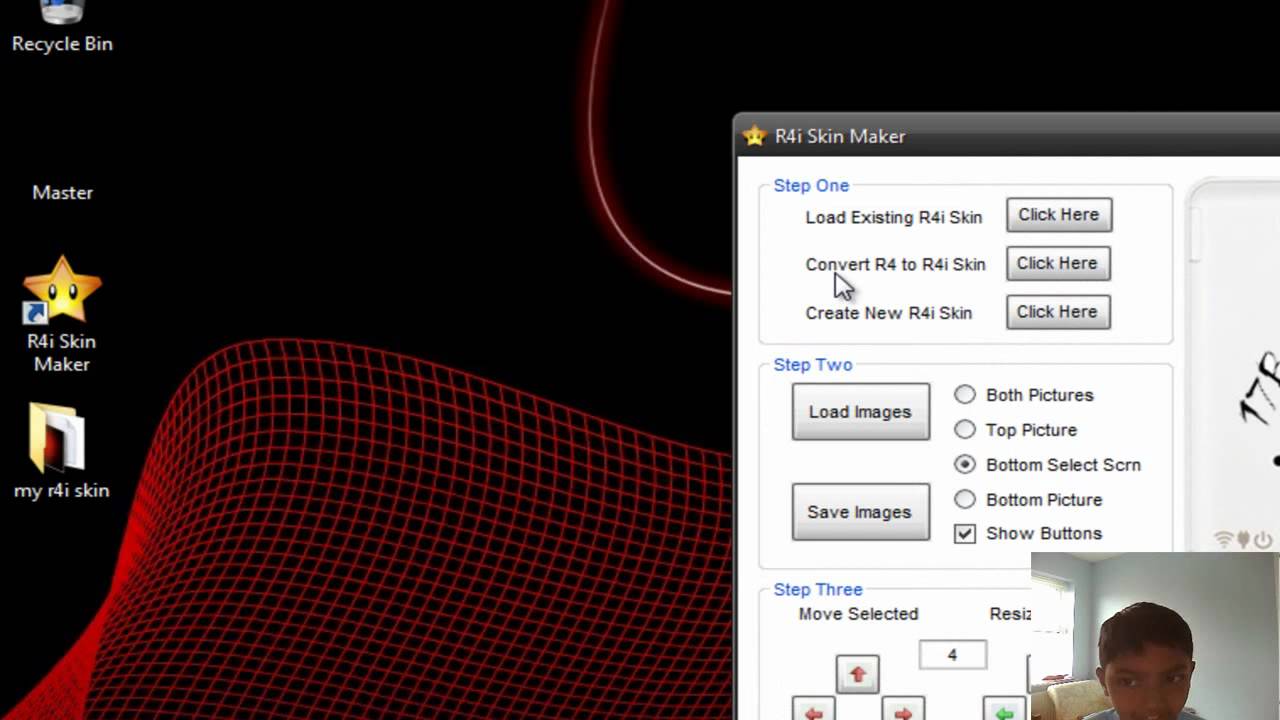Click the Create New R4i Skin label

(x=889, y=313)
